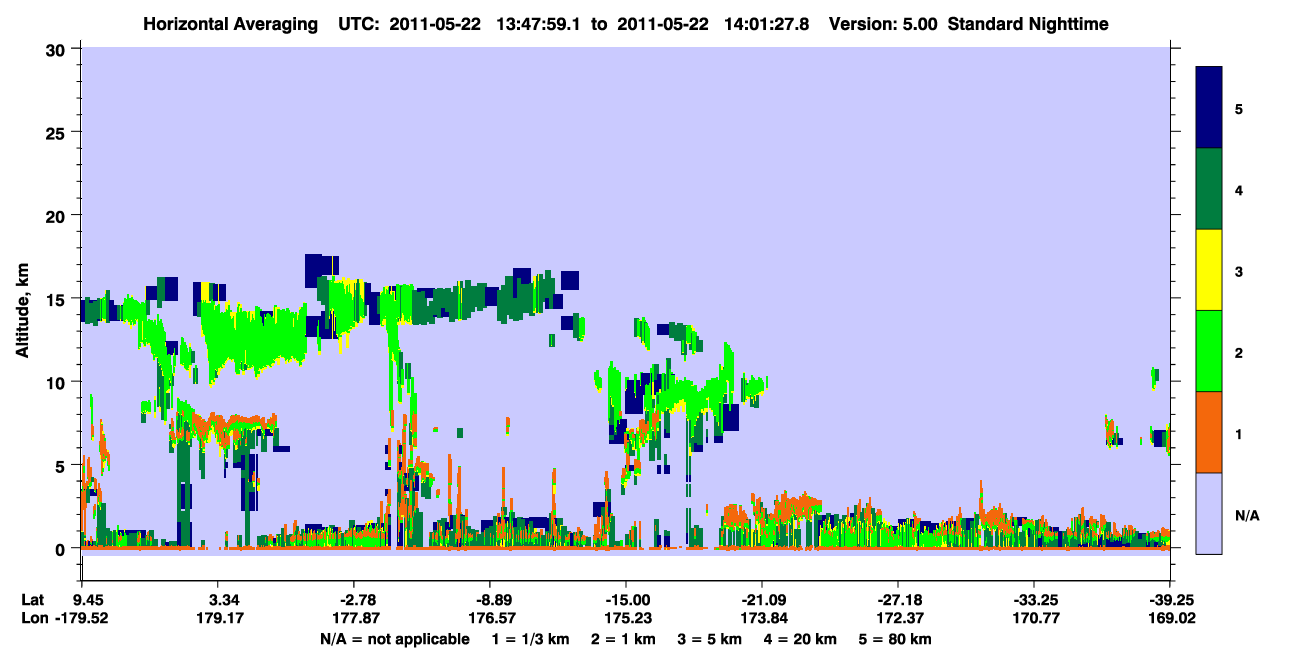Screen dimensions: 1300x667
Task: Click the 'Lat' row label
Action: tap(33, 600)
